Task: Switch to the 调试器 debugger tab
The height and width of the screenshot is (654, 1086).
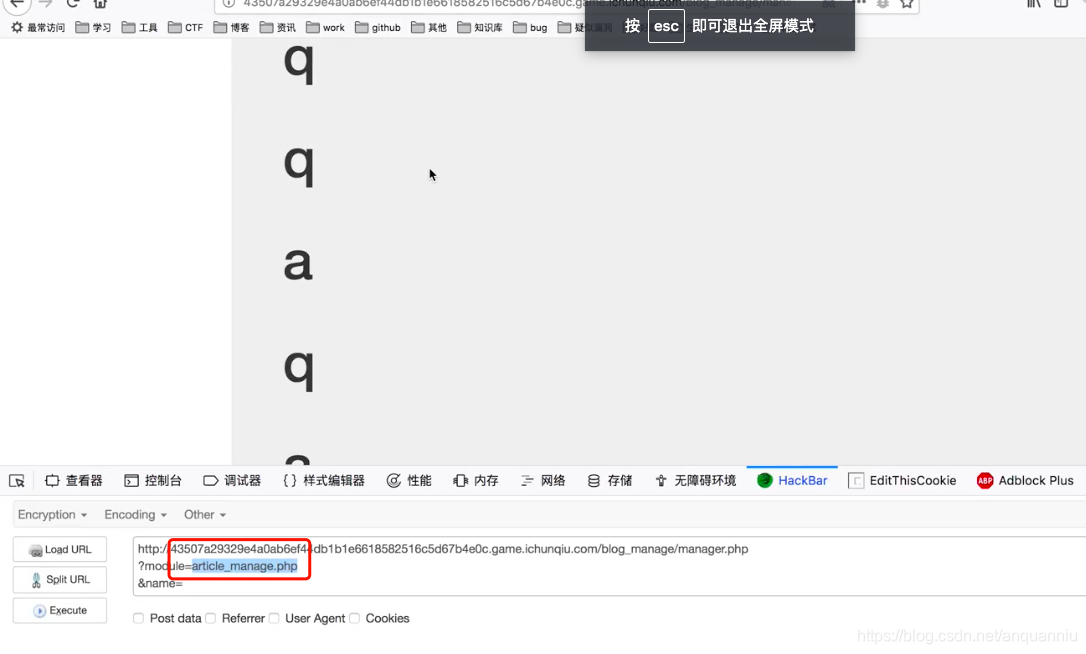Action: tap(232, 481)
